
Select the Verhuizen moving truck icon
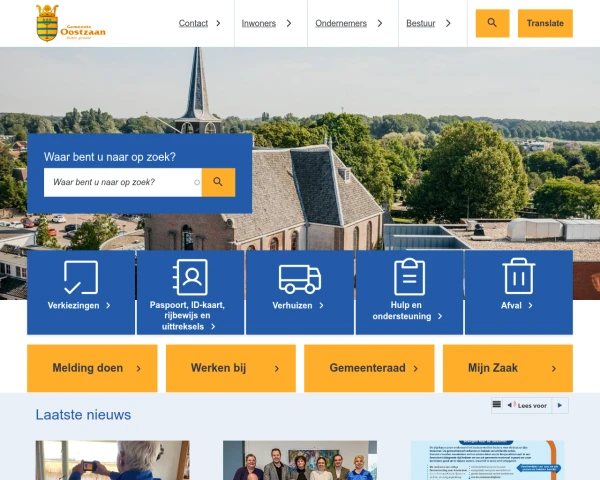click(300, 279)
